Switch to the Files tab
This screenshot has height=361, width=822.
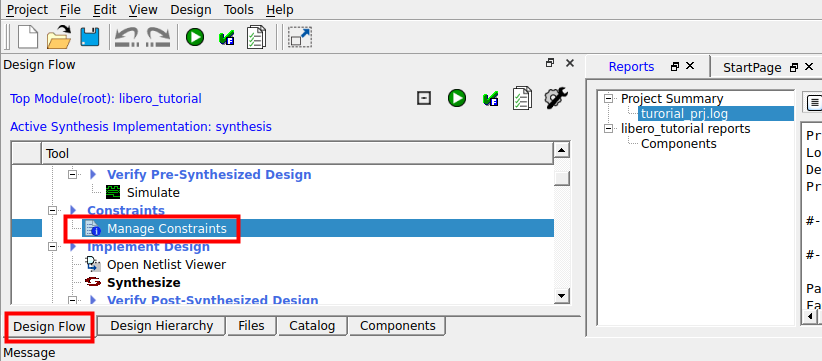pyautogui.click(x=251, y=325)
